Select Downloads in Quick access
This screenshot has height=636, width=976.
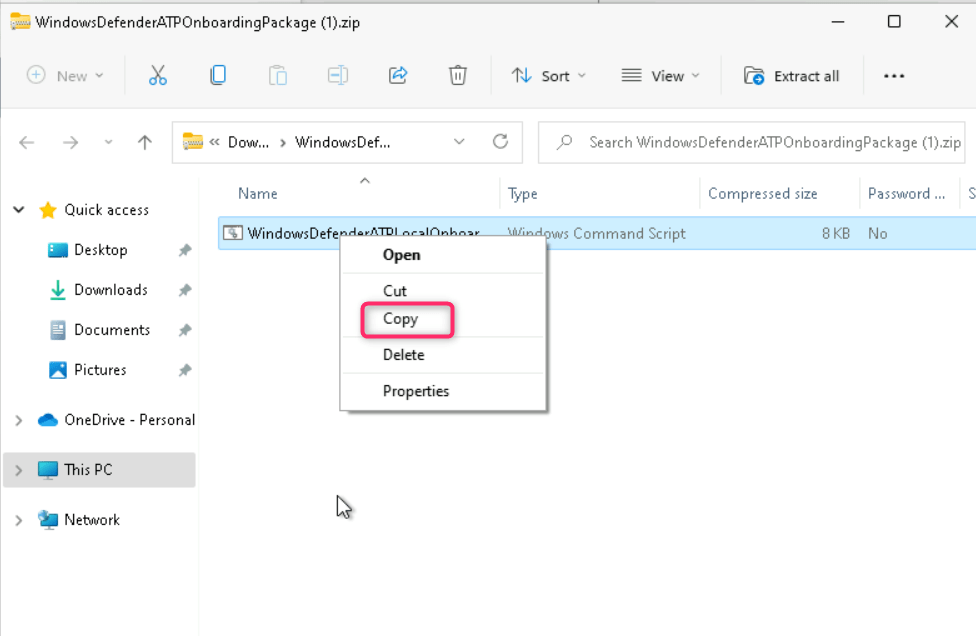pyautogui.click(x=110, y=290)
